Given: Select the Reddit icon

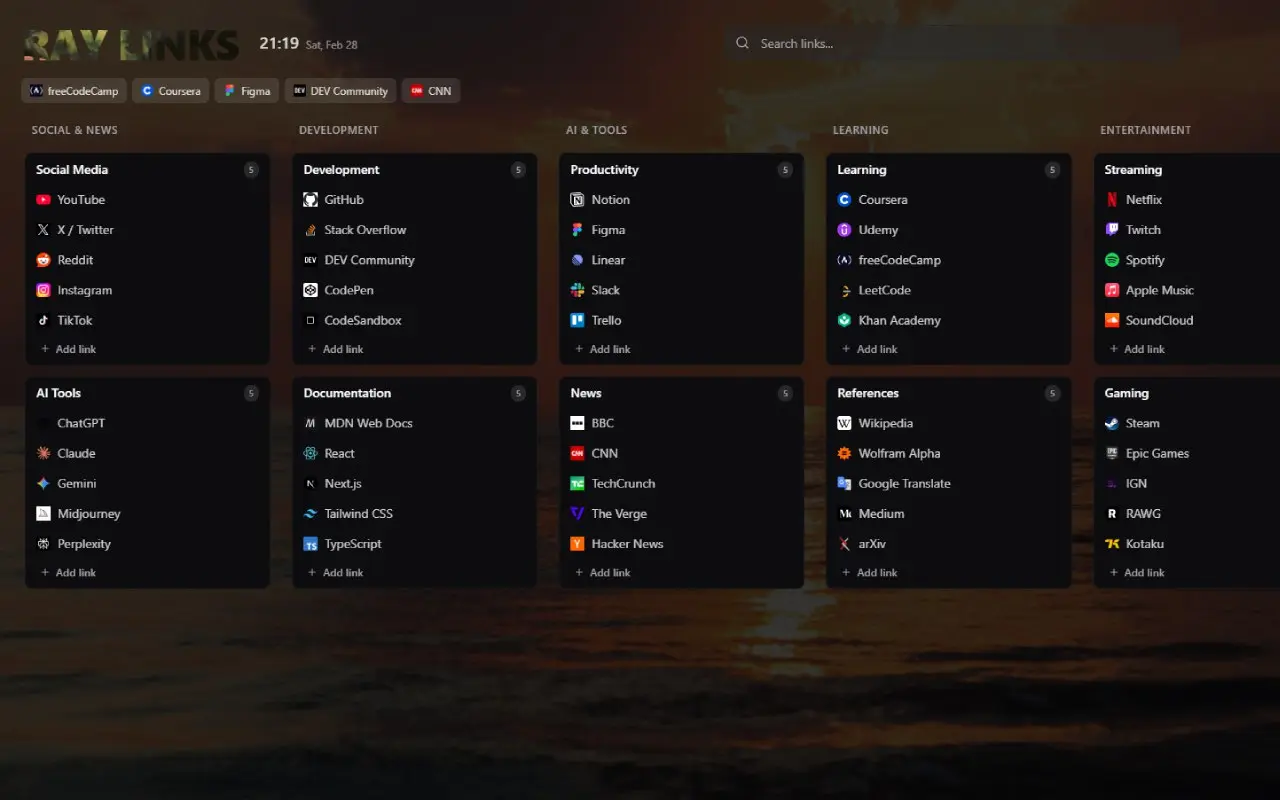Looking at the screenshot, I should (43, 260).
